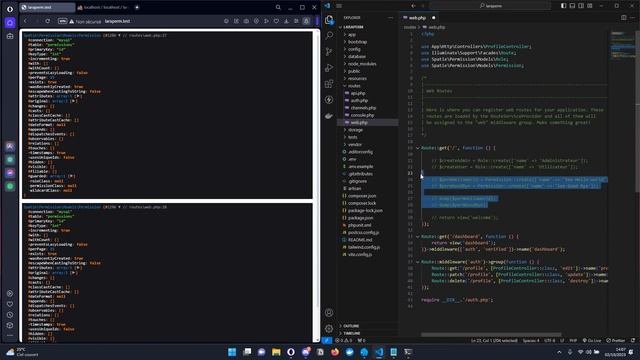Select web.php in the Explorer tree
Image resolution: width=640 pixels, height=360 pixels.
(359, 122)
